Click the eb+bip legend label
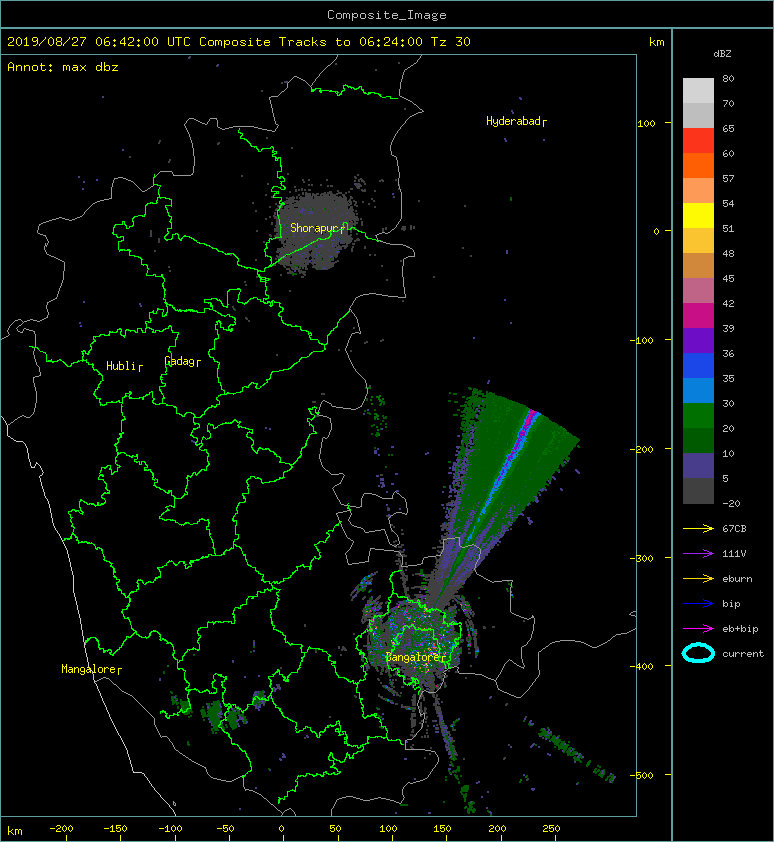The image size is (774, 842). click(x=740, y=629)
